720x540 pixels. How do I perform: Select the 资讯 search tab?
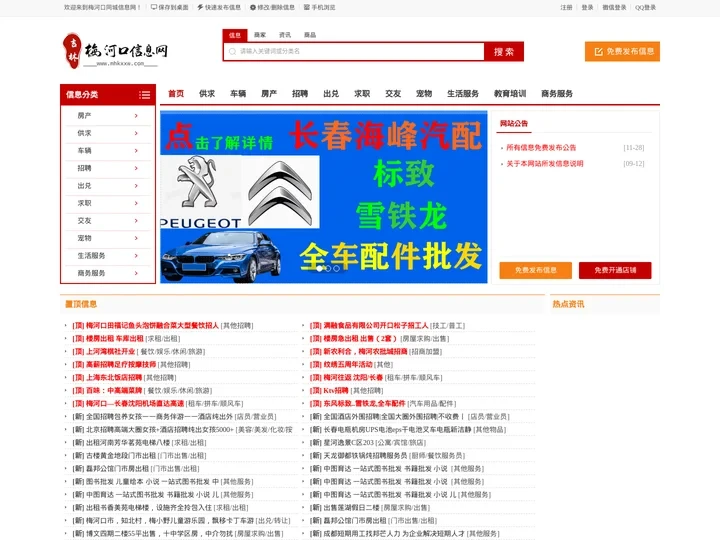tap(285, 35)
